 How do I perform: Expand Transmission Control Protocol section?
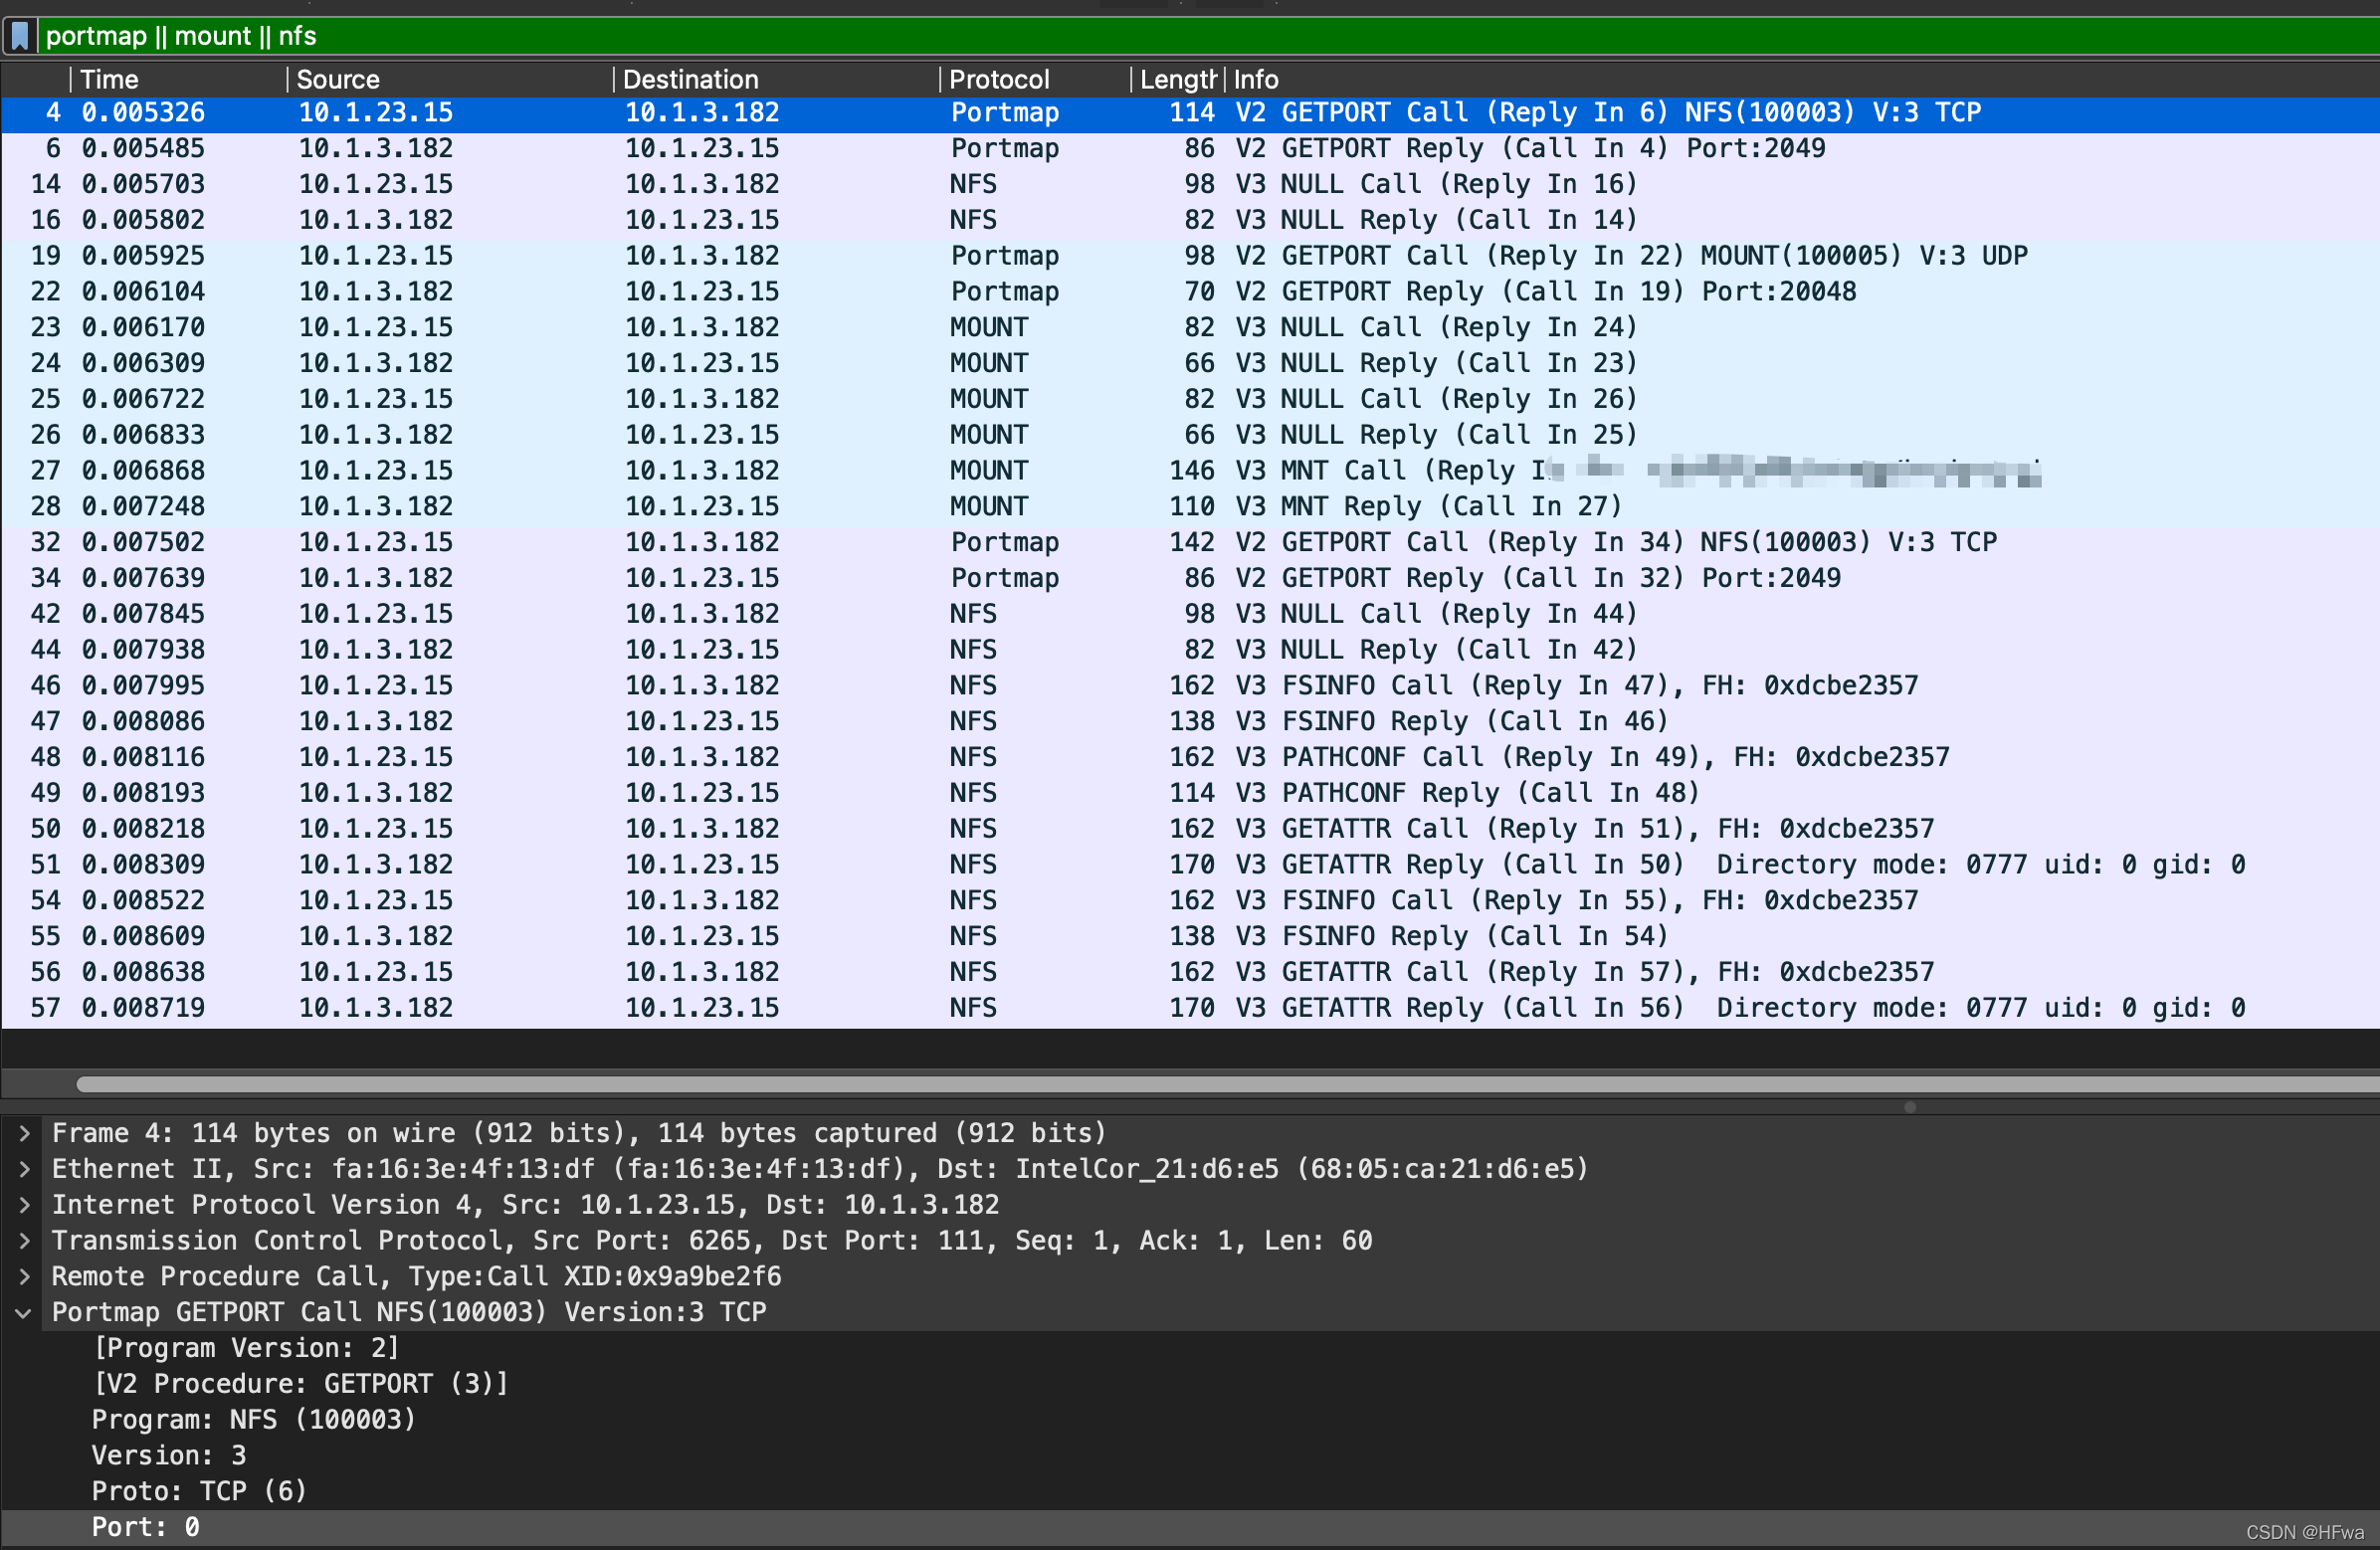(24, 1241)
